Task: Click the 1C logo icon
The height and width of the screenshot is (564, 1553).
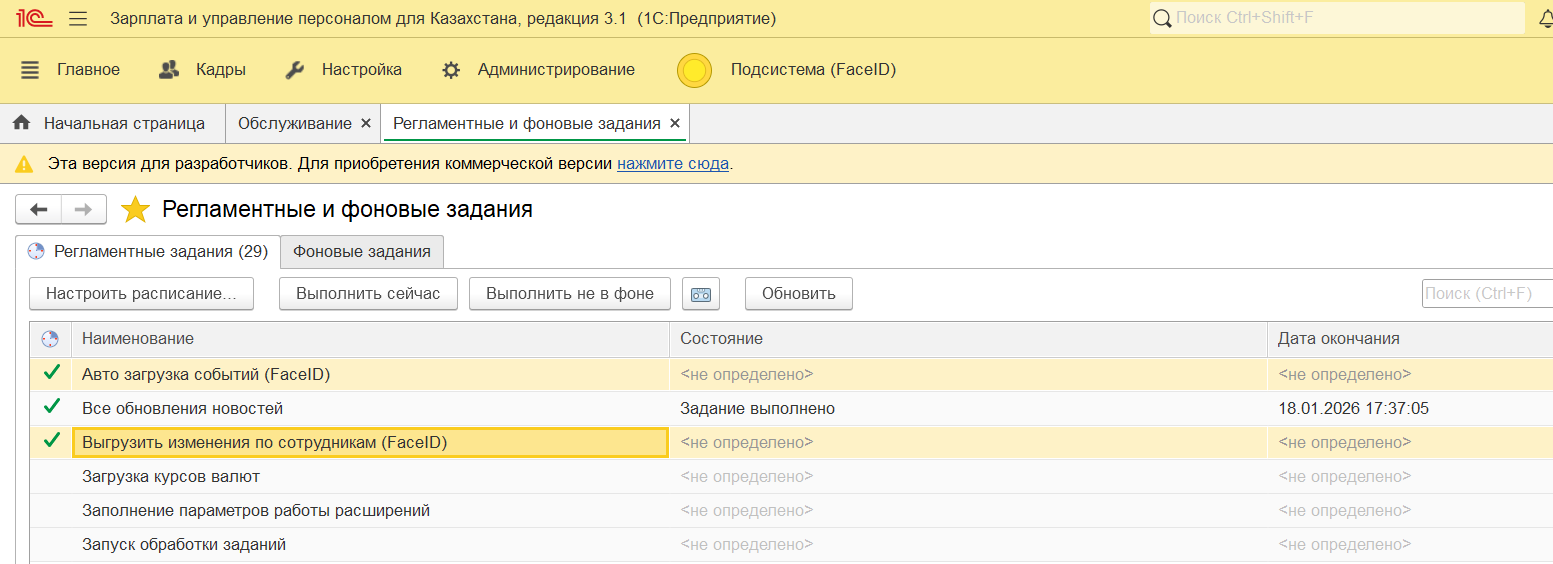Action: click(26, 18)
